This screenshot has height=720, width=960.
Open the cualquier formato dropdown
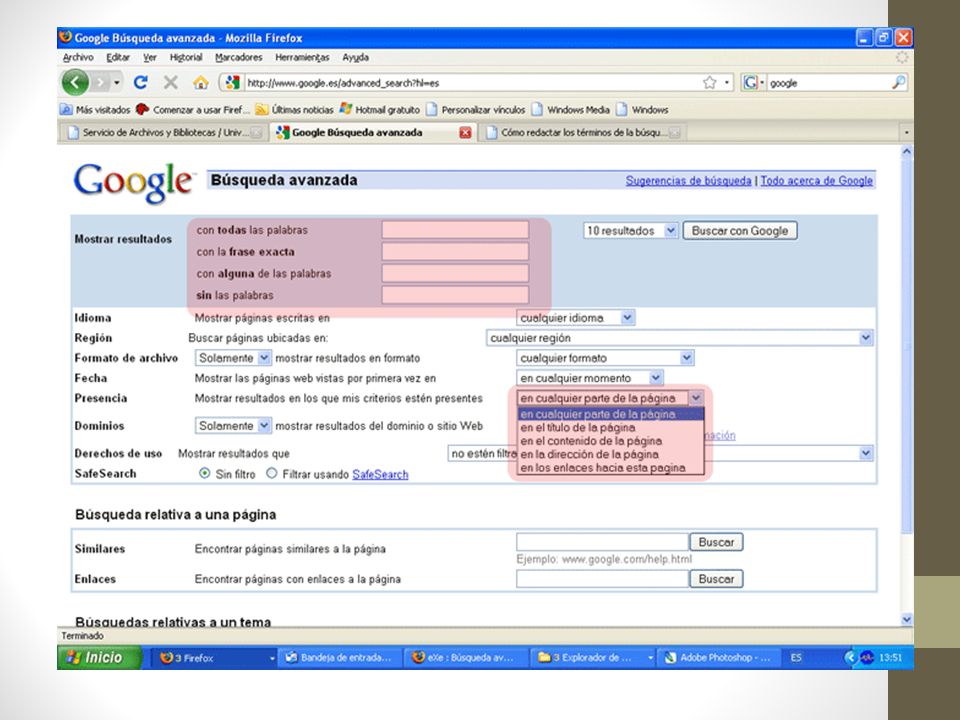[x=605, y=358]
